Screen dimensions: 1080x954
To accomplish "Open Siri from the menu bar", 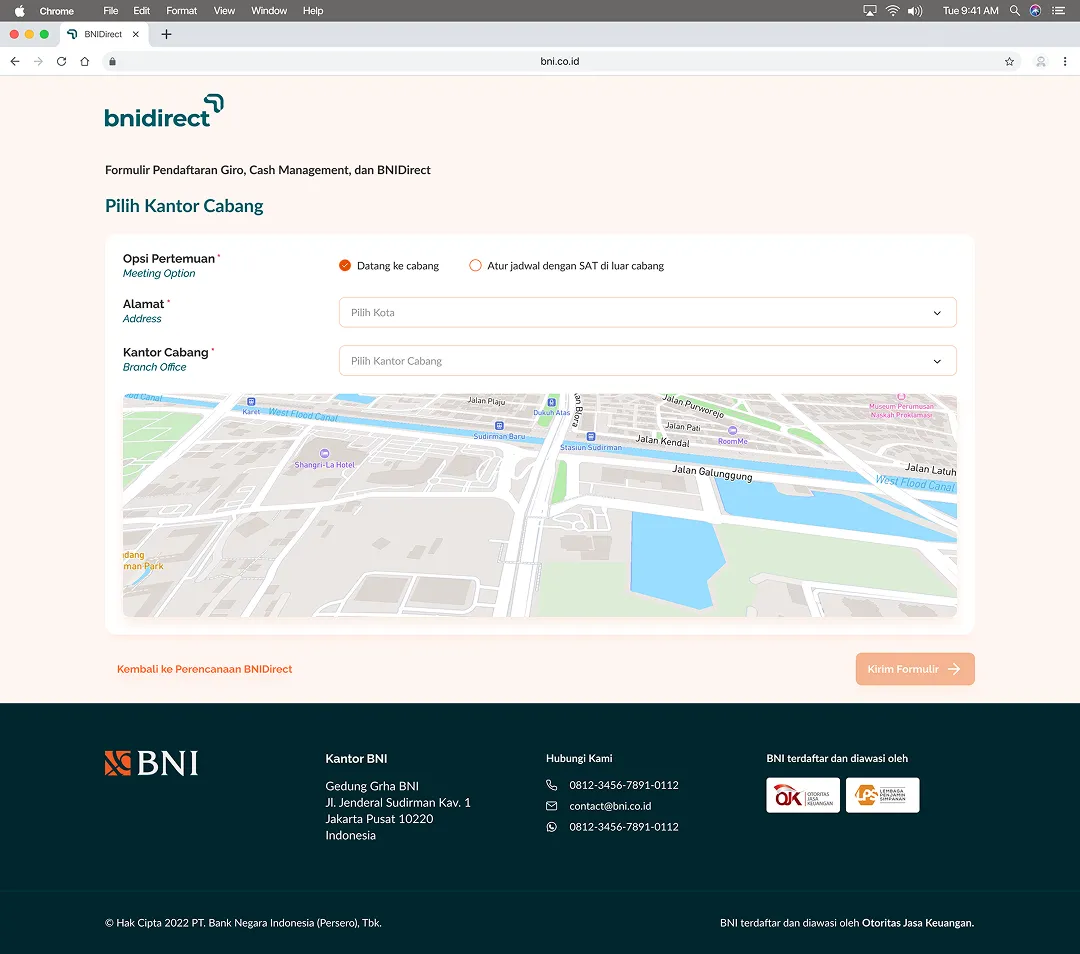I will (1035, 10).
